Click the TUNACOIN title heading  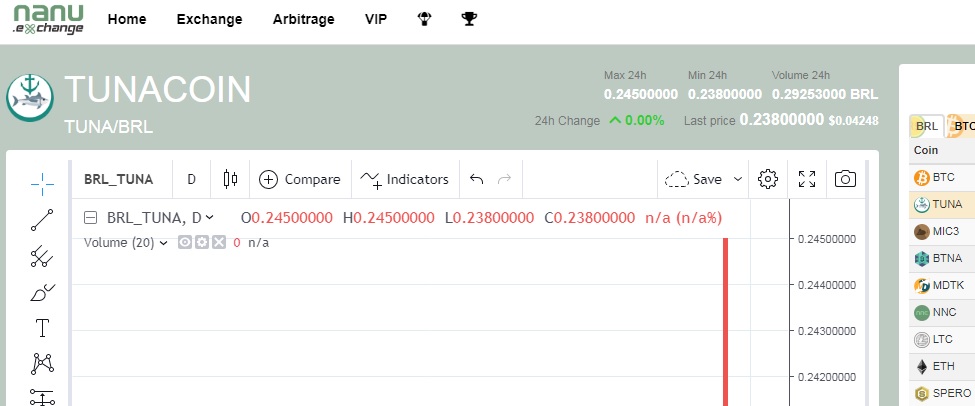[158, 90]
